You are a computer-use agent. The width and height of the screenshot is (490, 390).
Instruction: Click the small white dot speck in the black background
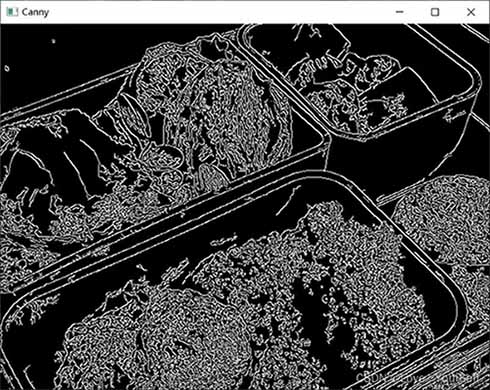[x=53, y=41]
